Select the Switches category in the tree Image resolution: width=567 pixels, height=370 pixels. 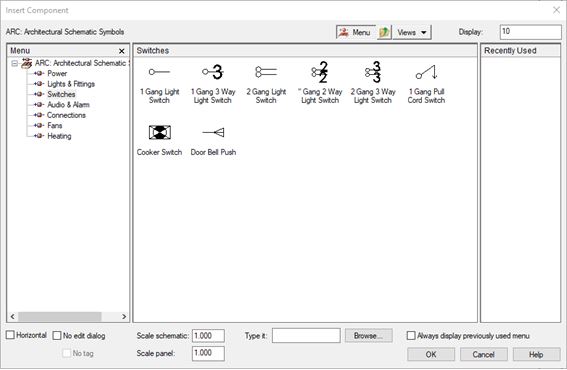coord(61,94)
